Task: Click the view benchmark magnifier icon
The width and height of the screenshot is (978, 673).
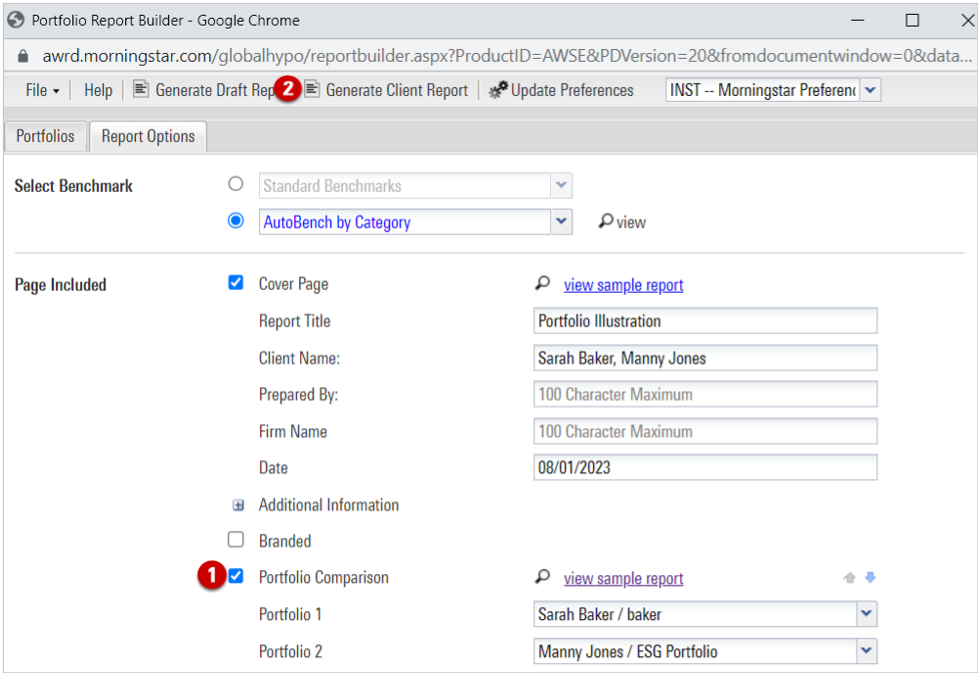Action: tap(606, 221)
